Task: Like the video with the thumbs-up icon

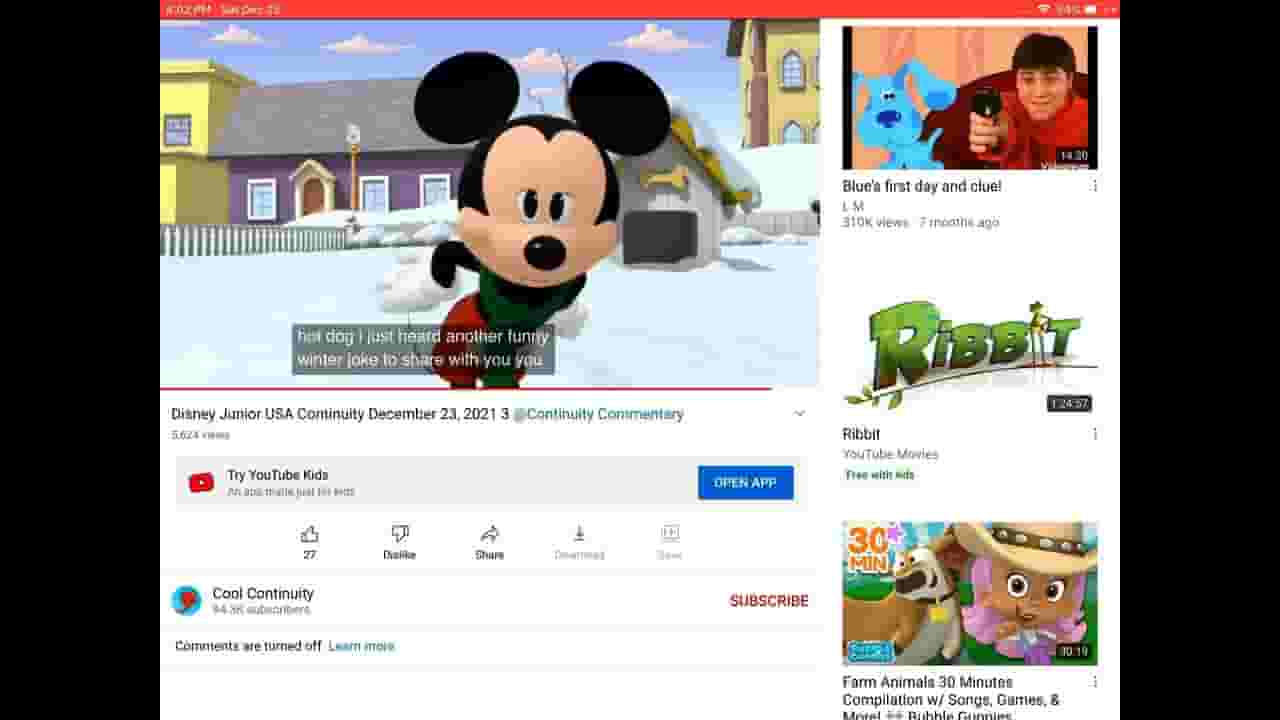Action: tap(310, 534)
